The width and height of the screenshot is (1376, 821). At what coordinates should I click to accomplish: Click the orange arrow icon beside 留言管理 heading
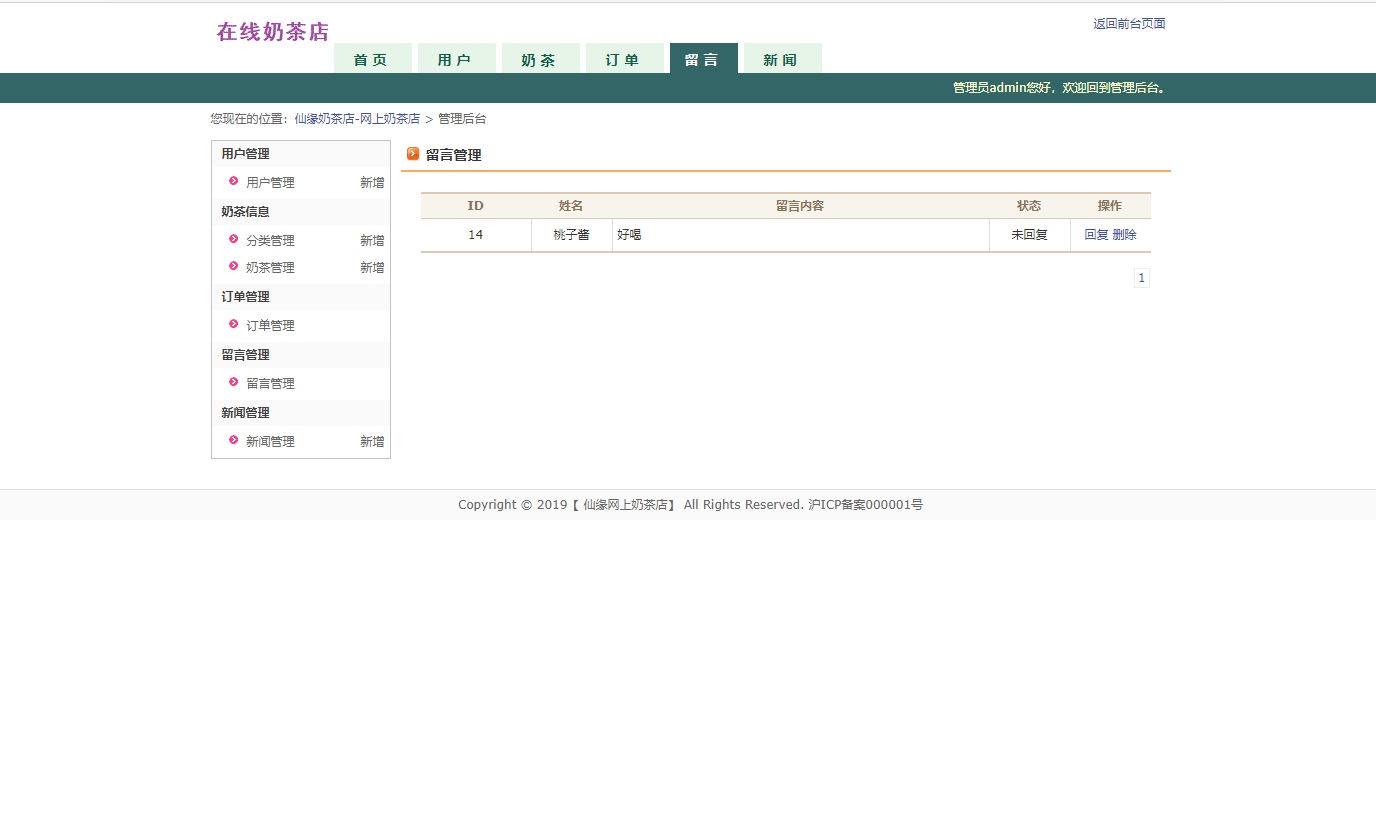tap(414, 154)
